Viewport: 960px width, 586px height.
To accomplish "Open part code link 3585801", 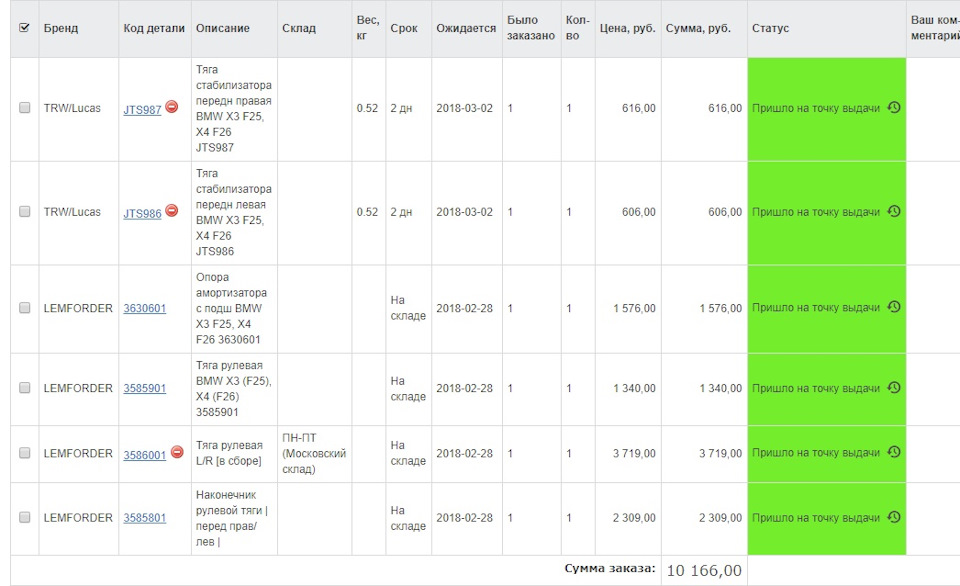I will 144,518.
